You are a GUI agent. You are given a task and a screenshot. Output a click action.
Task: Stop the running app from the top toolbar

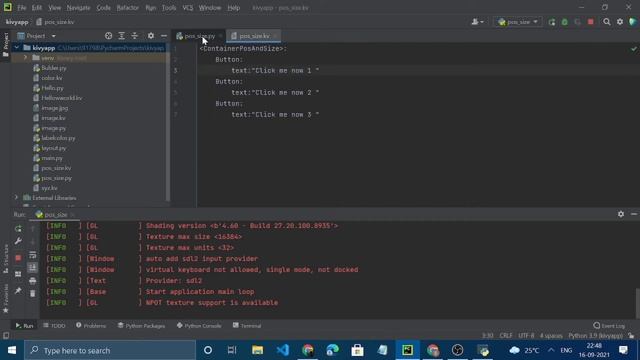[x=591, y=22]
